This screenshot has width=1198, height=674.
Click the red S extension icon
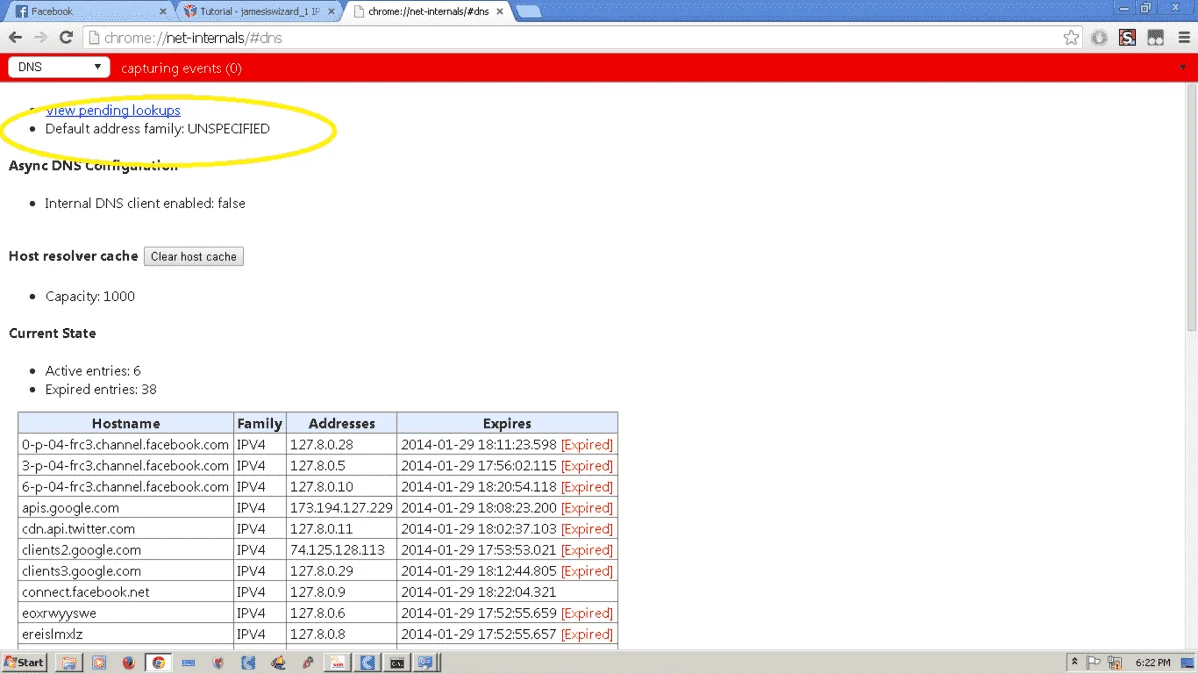click(1127, 37)
